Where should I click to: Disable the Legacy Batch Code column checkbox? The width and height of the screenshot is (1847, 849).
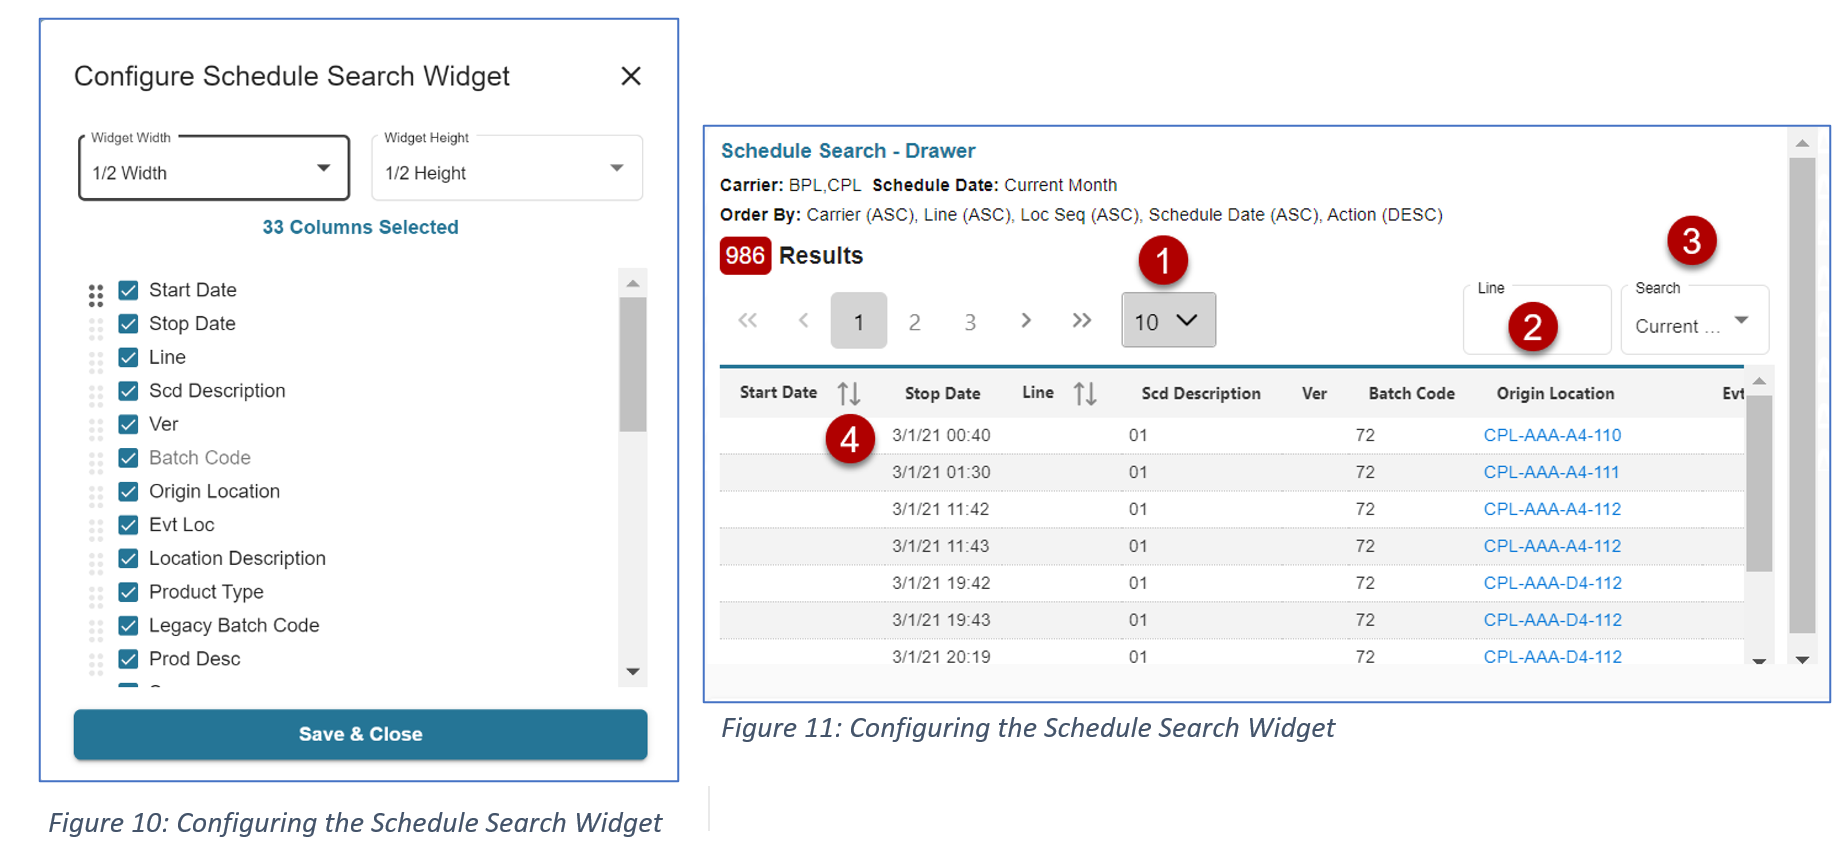(128, 626)
